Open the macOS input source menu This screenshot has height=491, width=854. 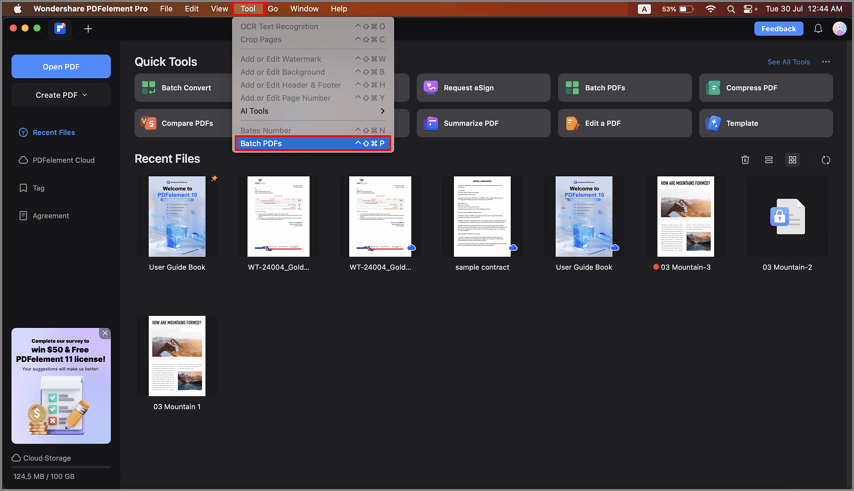coord(644,9)
